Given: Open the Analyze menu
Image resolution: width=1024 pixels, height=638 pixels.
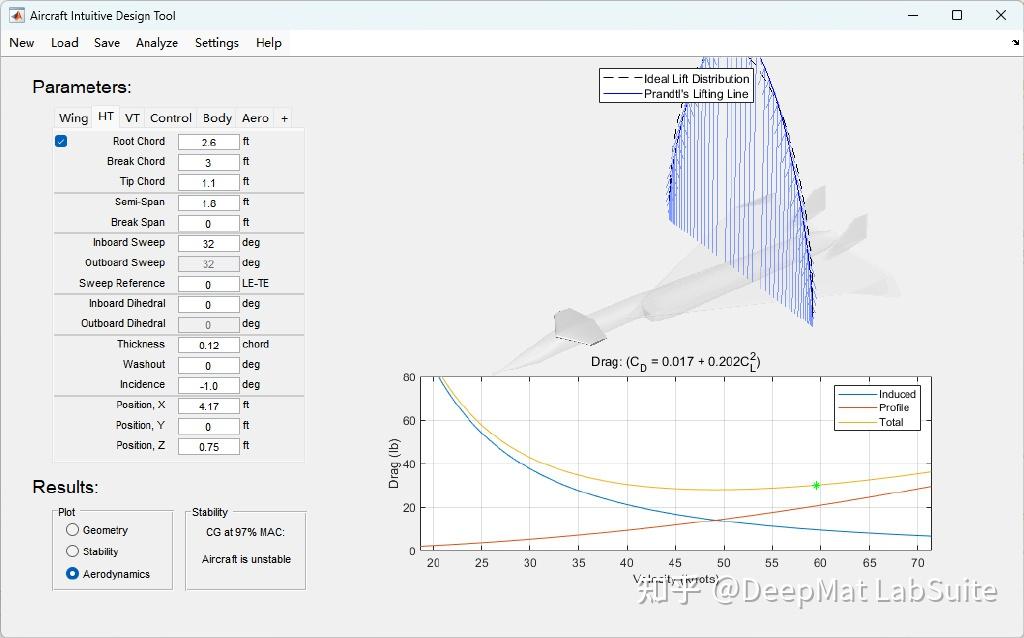Looking at the screenshot, I should click(x=156, y=42).
